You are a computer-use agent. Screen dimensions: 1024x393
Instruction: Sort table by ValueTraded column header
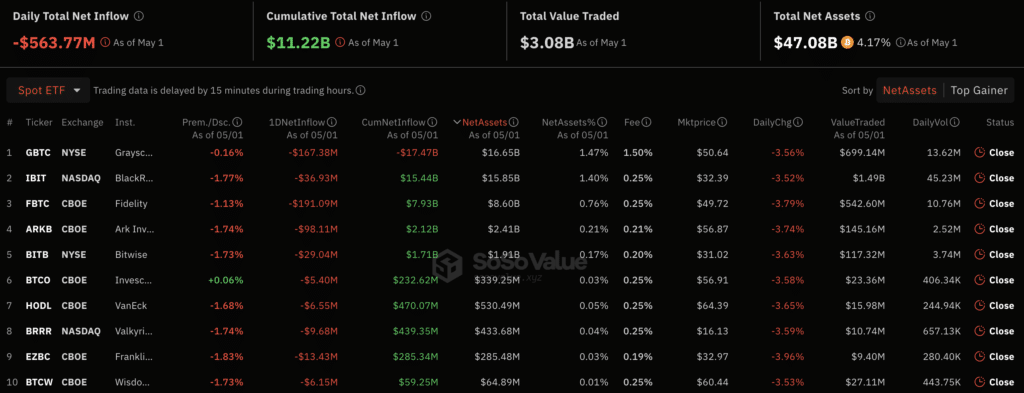click(x=857, y=122)
